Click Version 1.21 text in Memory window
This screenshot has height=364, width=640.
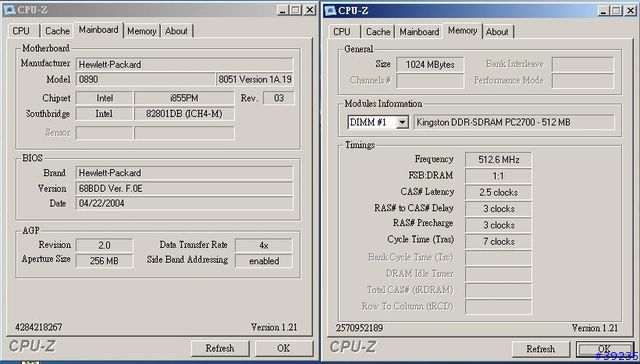(x=595, y=328)
